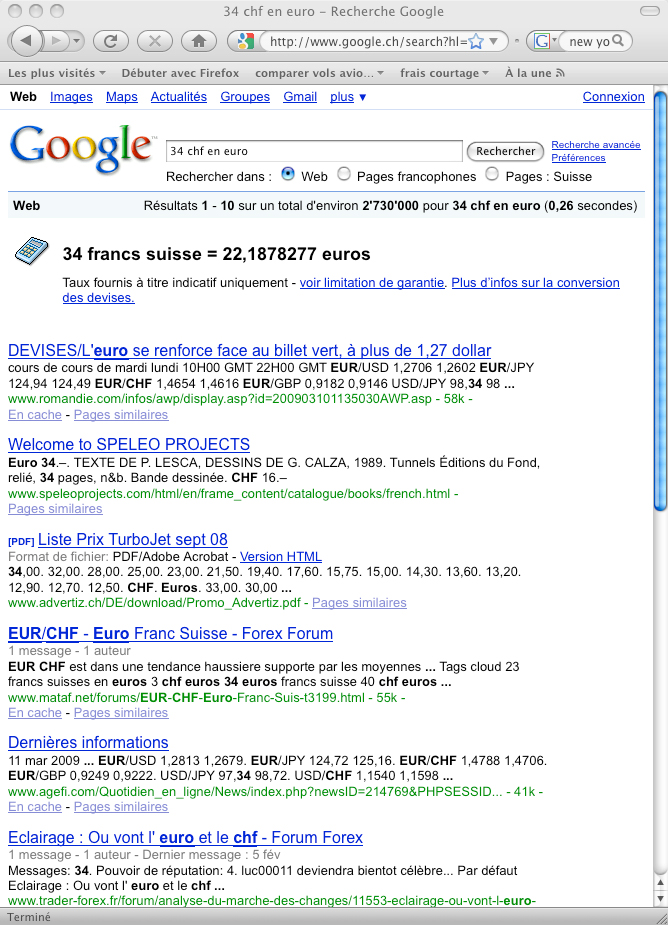Click the vertical scrollbar thumb
Viewport: 668px width, 925px height.
coord(660,301)
